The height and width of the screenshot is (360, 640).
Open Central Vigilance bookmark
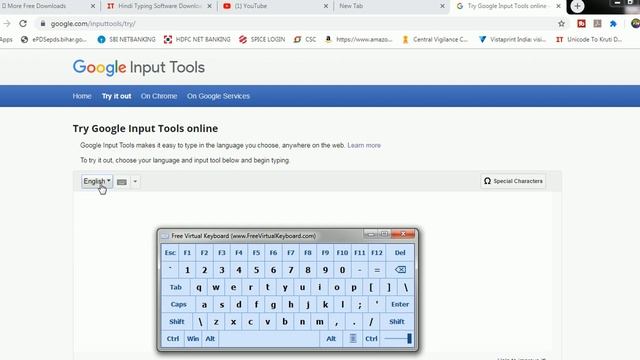pyautogui.click(x=435, y=39)
